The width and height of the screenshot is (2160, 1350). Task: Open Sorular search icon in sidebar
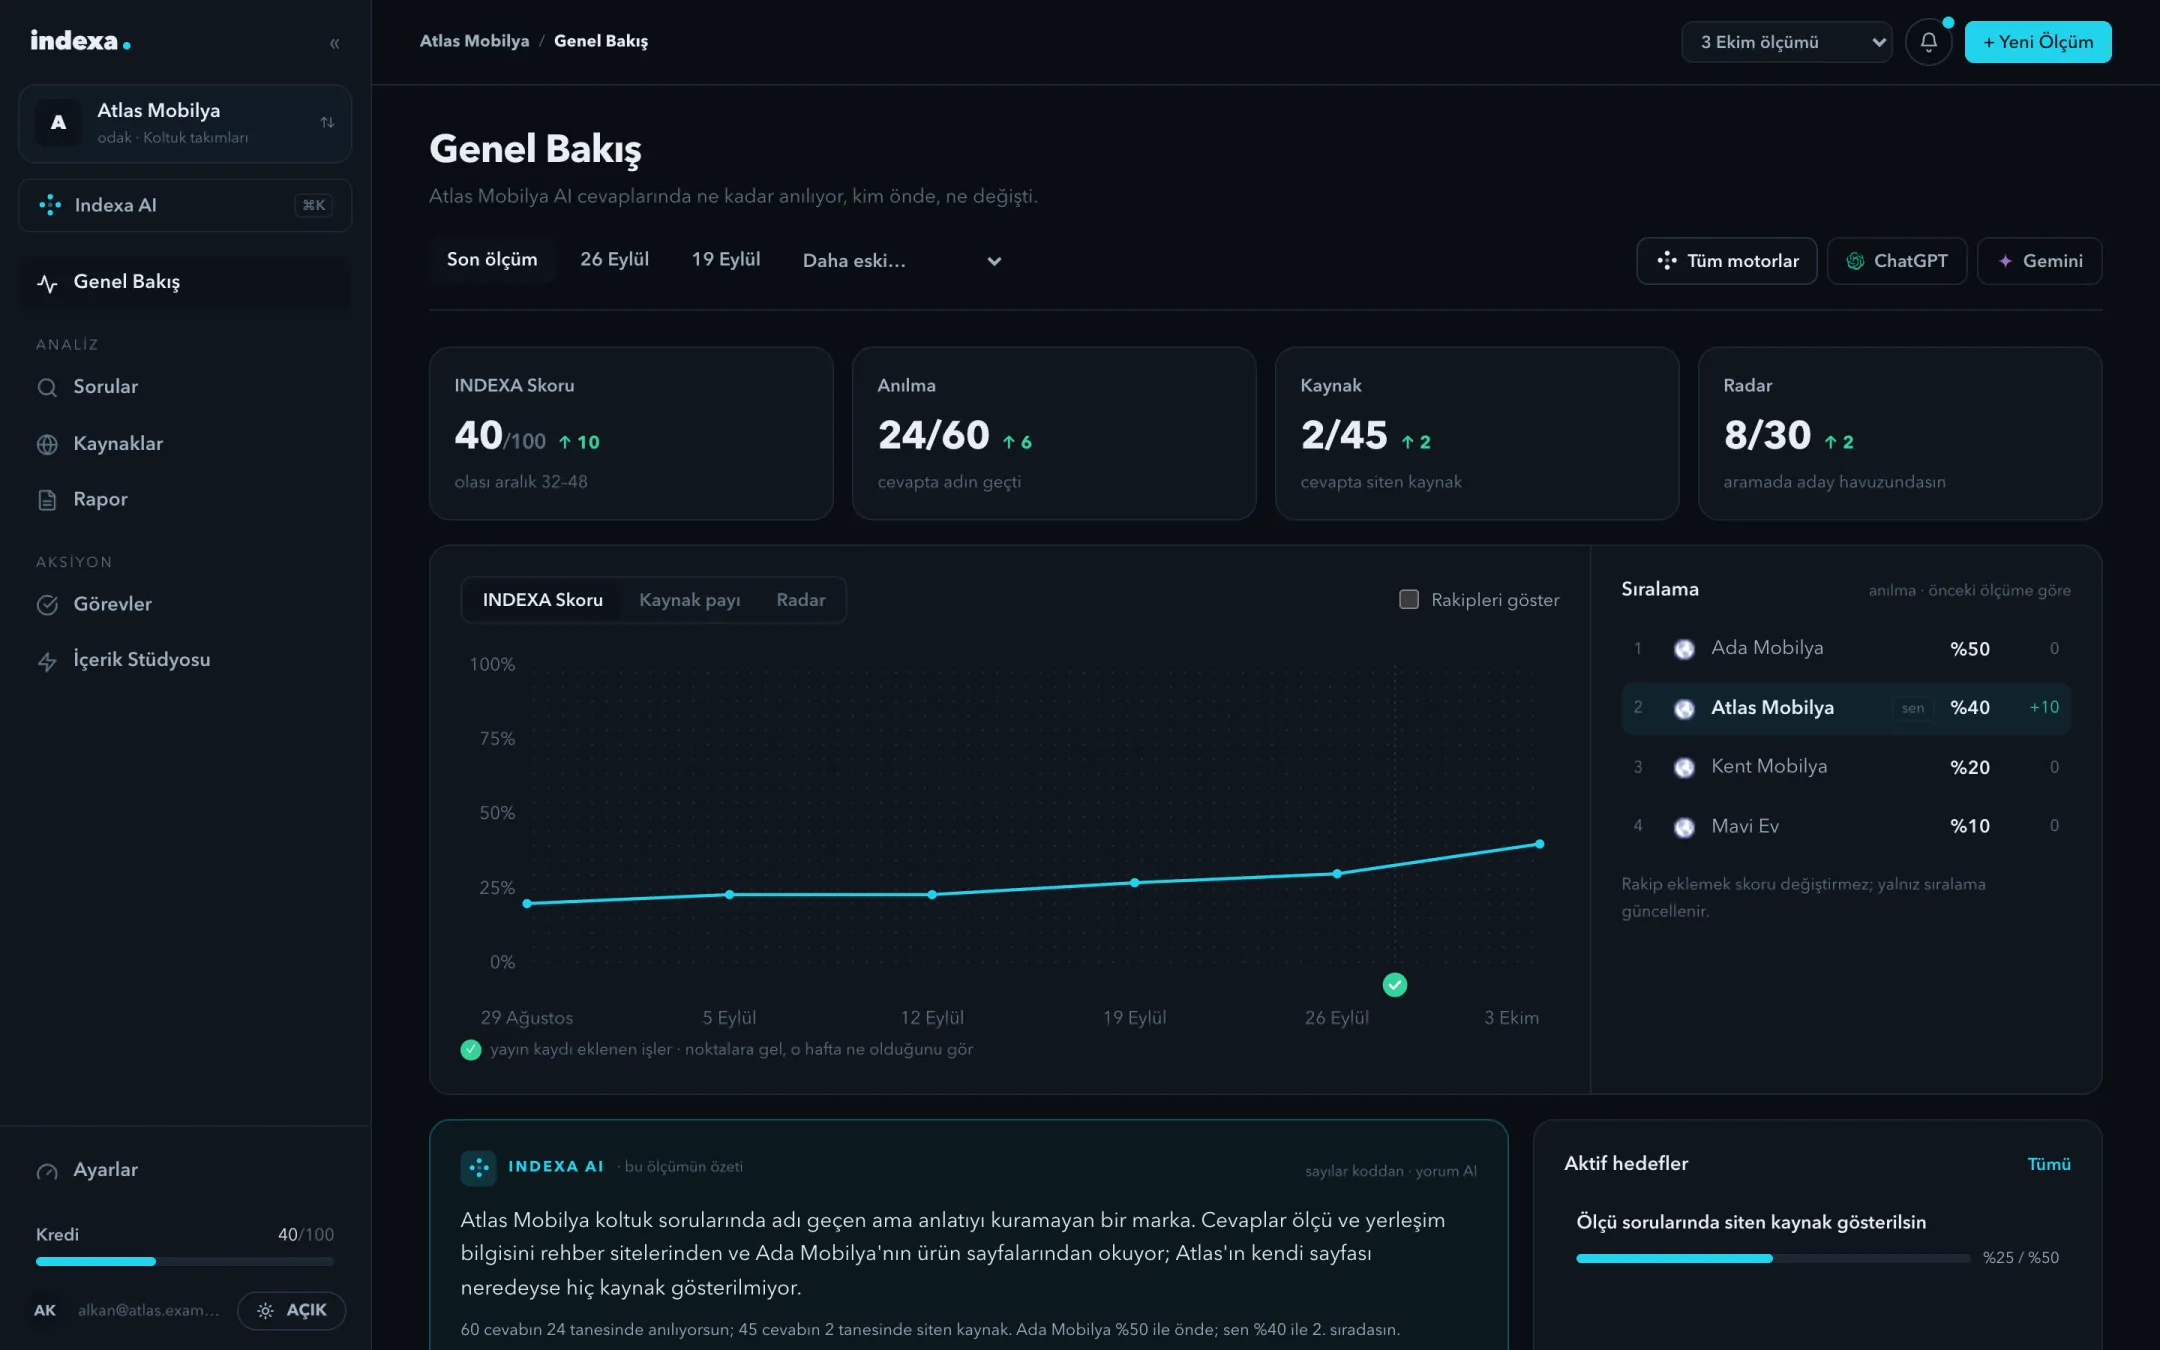pos(47,387)
